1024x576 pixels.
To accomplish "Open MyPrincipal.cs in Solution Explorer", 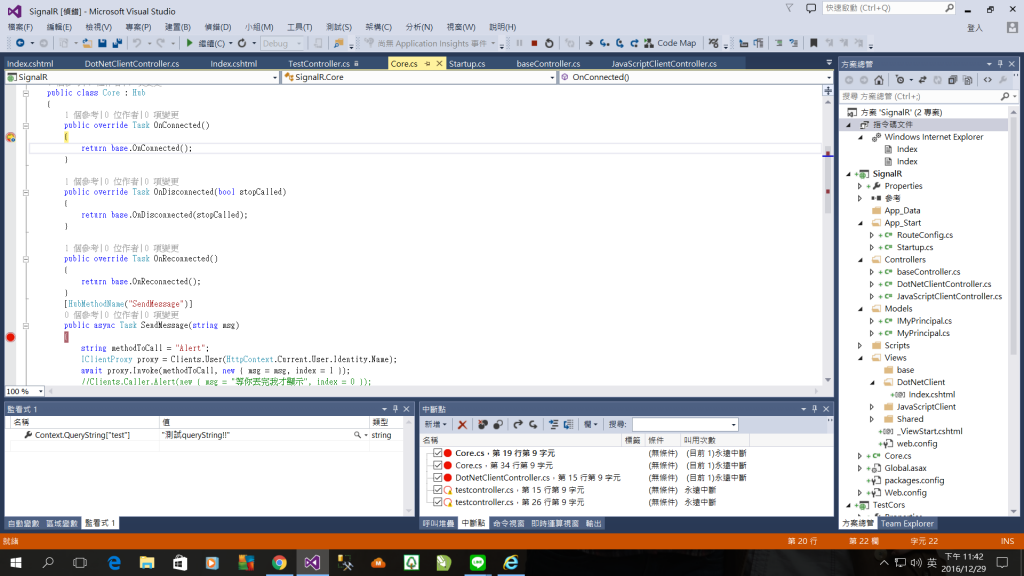I will 923,333.
